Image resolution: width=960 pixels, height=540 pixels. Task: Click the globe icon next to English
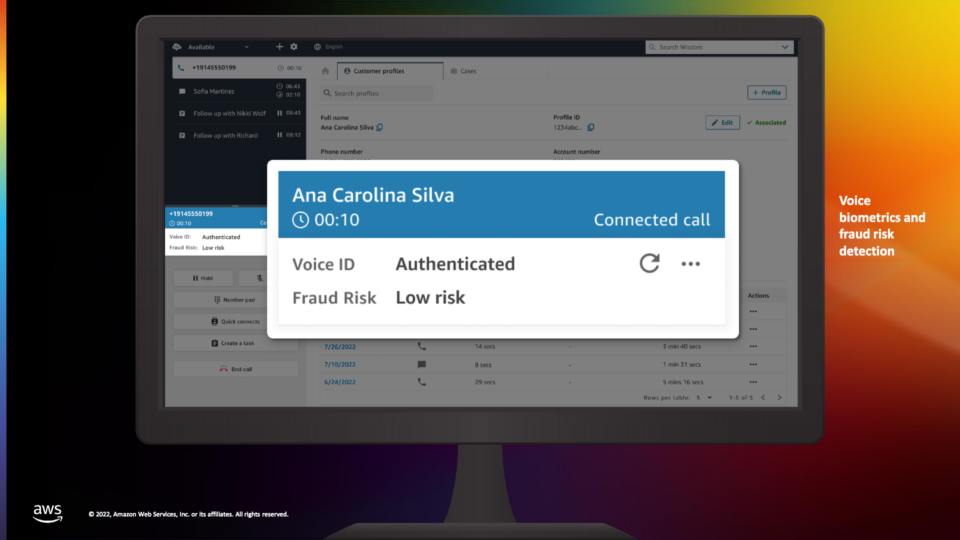[x=317, y=47]
